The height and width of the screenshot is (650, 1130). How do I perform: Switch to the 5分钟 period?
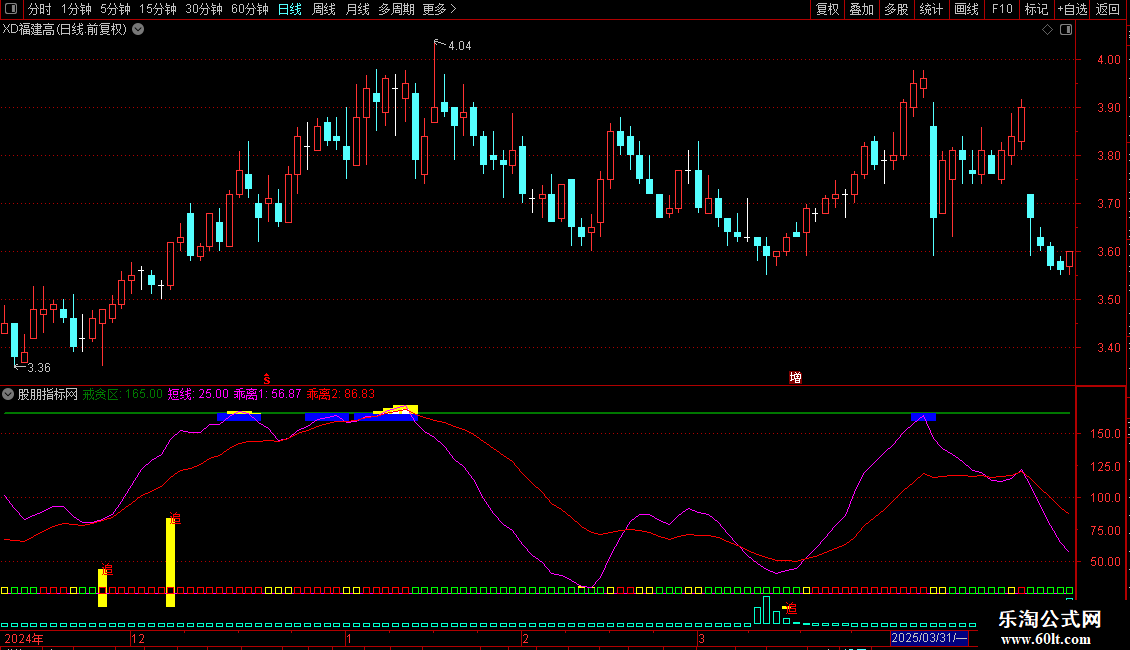tap(115, 9)
